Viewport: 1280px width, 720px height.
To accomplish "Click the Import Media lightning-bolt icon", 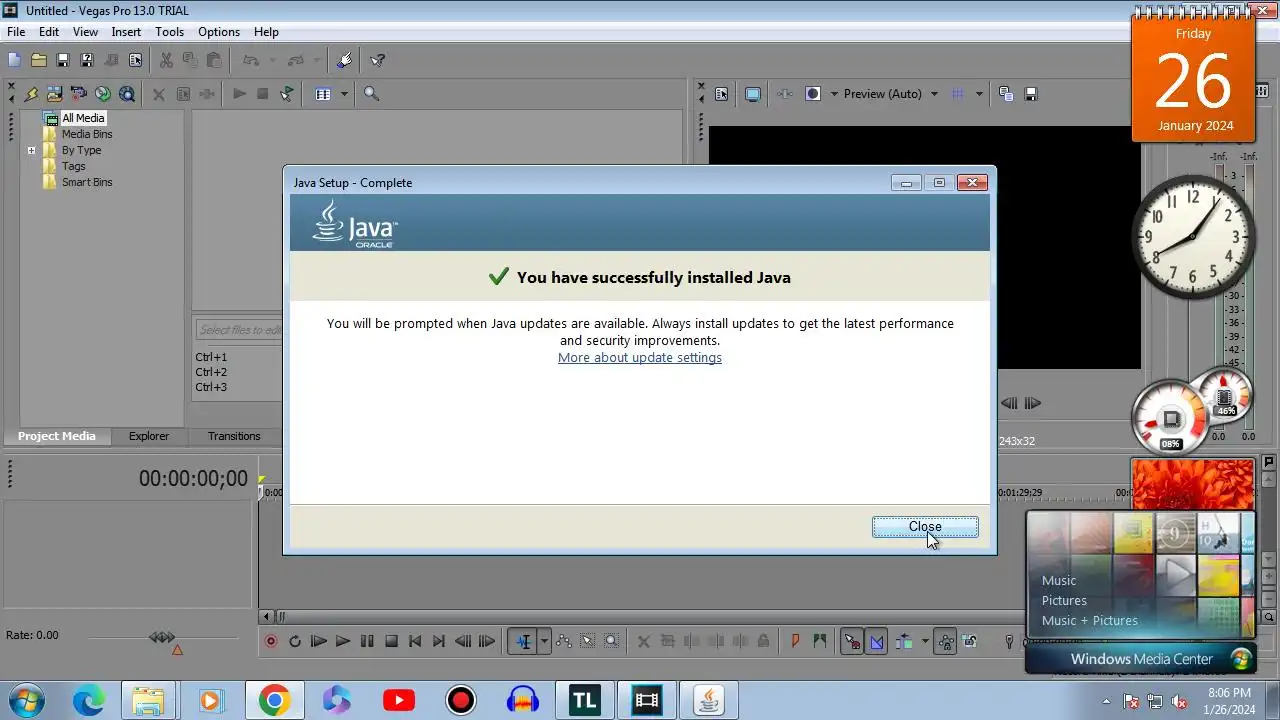I will (x=31, y=94).
